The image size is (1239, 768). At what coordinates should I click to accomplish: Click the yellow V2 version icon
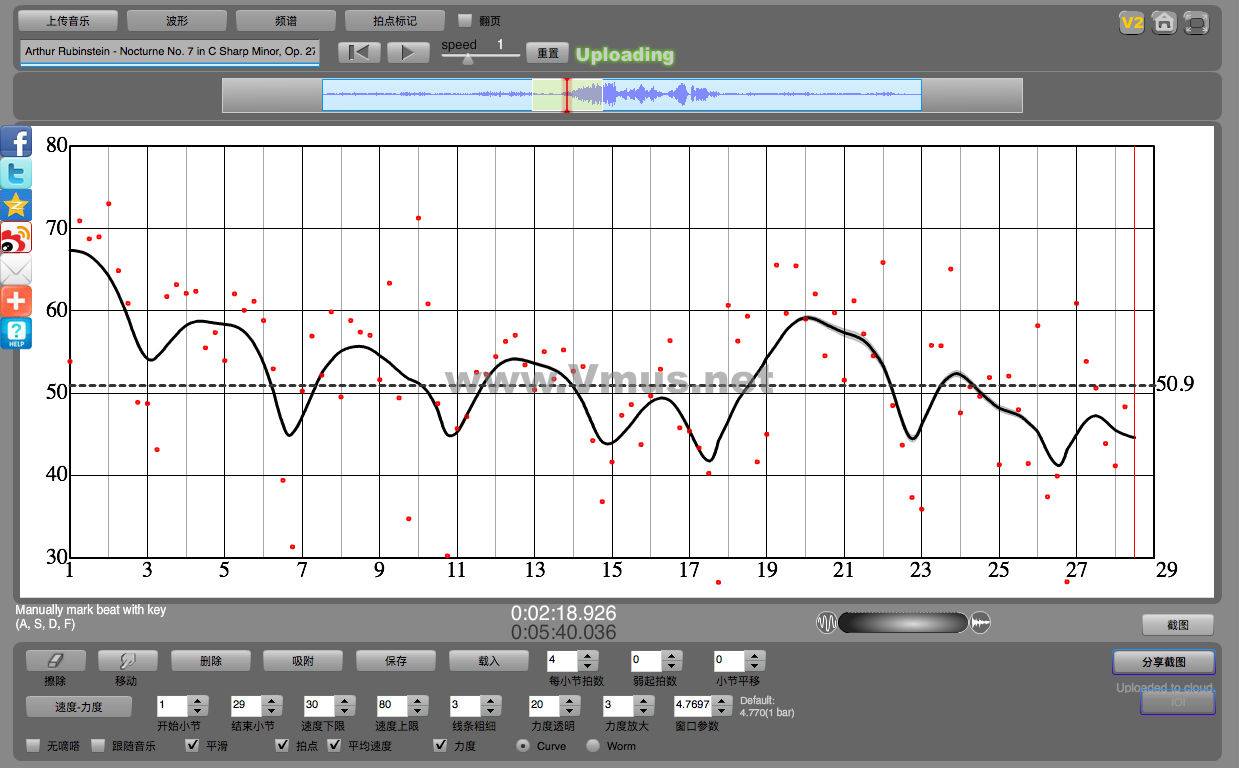click(x=1131, y=23)
